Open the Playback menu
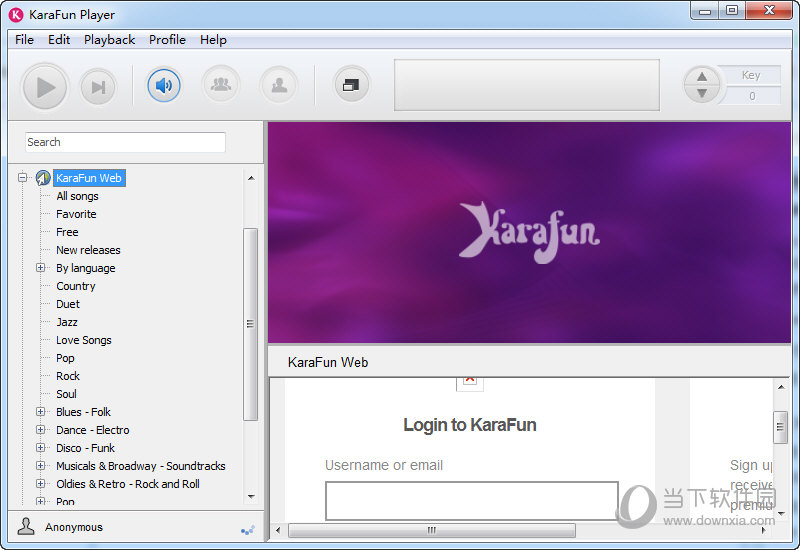The image size is (800, 550). [x=109, y=40]
